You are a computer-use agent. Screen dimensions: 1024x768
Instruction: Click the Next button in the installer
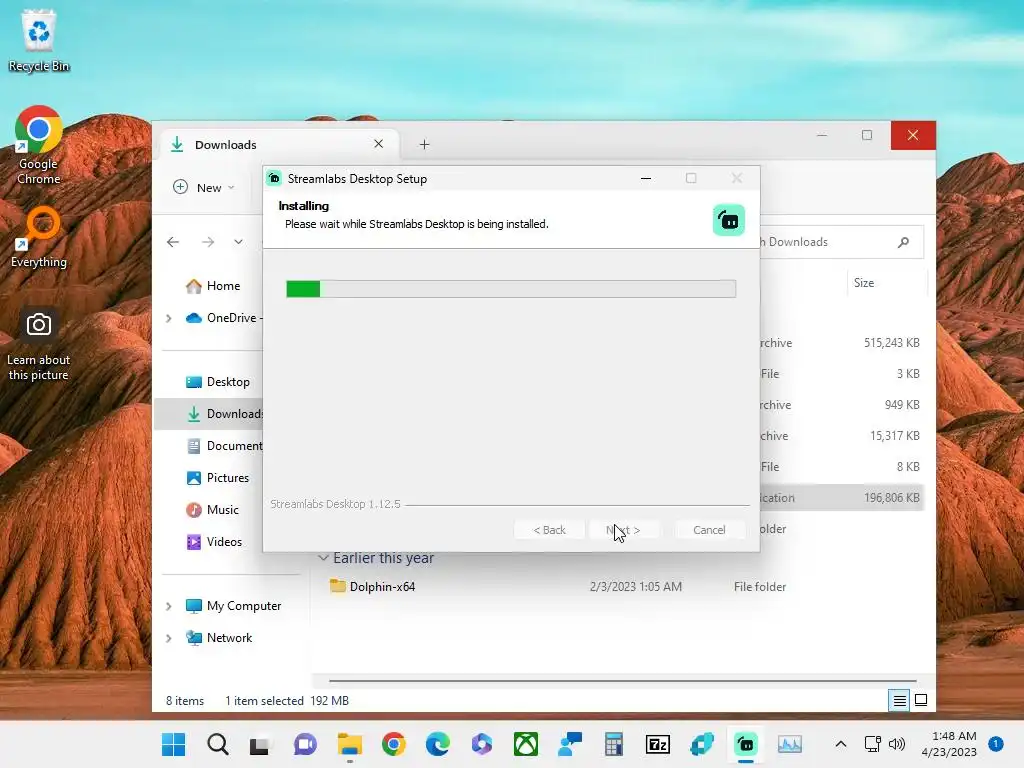click(624, 530)
